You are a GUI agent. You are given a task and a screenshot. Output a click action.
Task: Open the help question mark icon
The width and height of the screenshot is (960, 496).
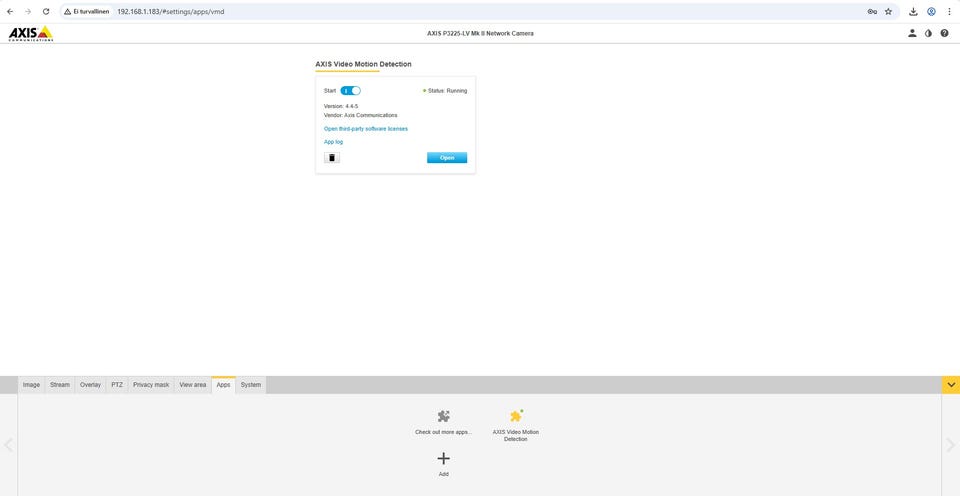coord(945,33)
